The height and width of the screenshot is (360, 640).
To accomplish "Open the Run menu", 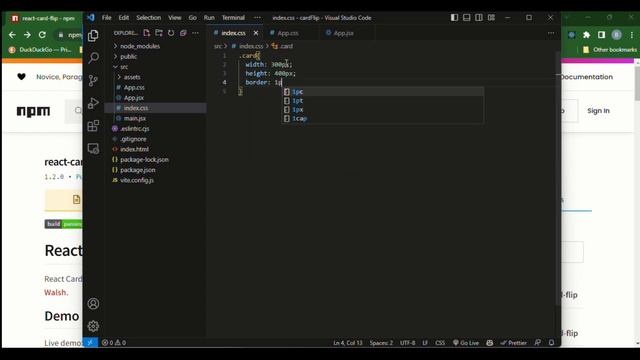I will tap(209, 18).
